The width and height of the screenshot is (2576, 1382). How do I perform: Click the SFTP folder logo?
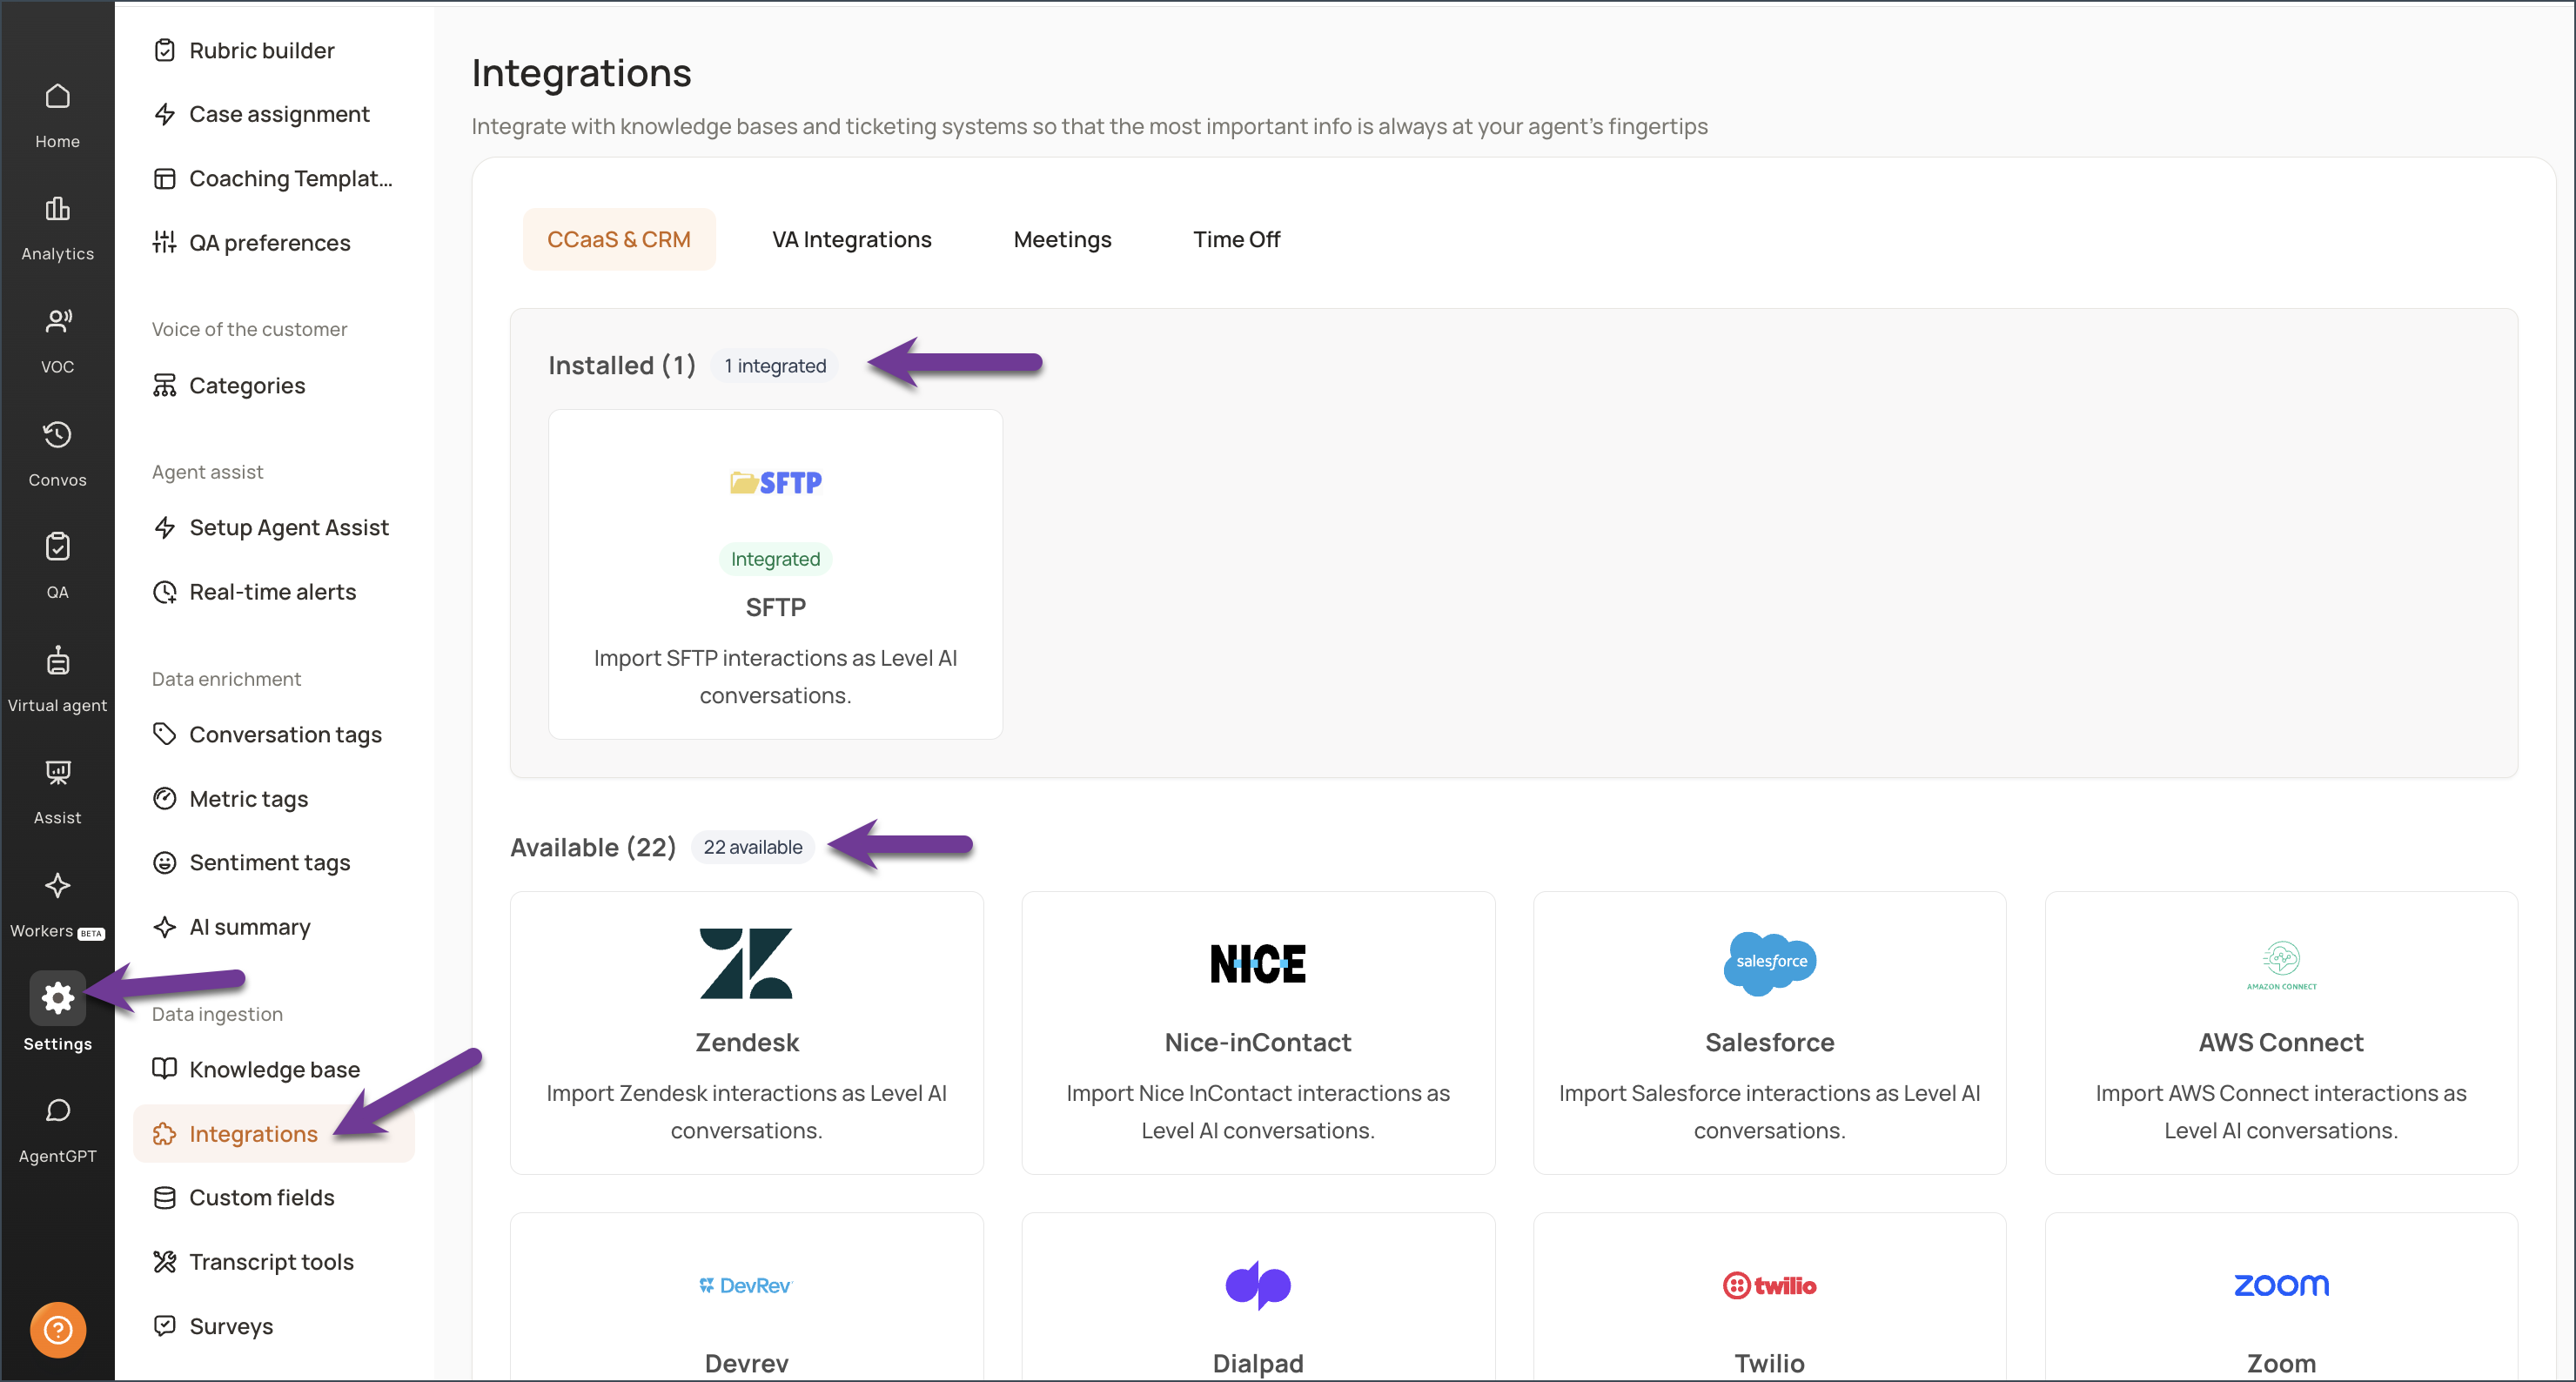point(775,483)
